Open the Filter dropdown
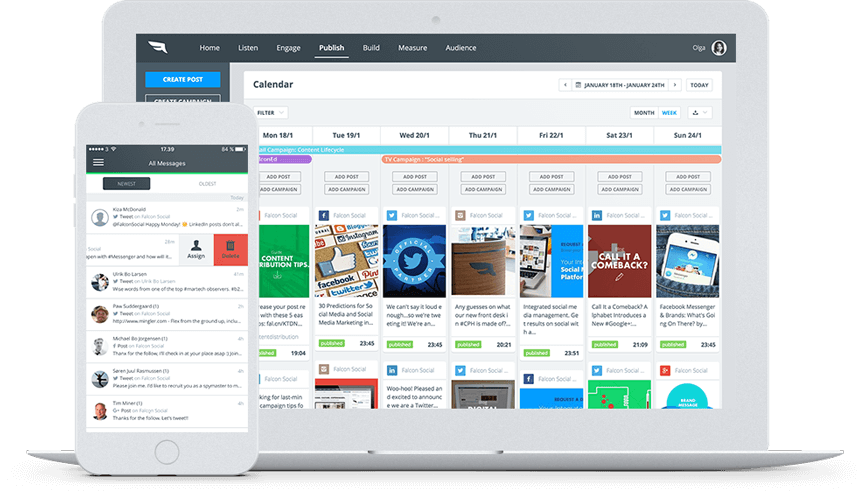 coord(271,113)
